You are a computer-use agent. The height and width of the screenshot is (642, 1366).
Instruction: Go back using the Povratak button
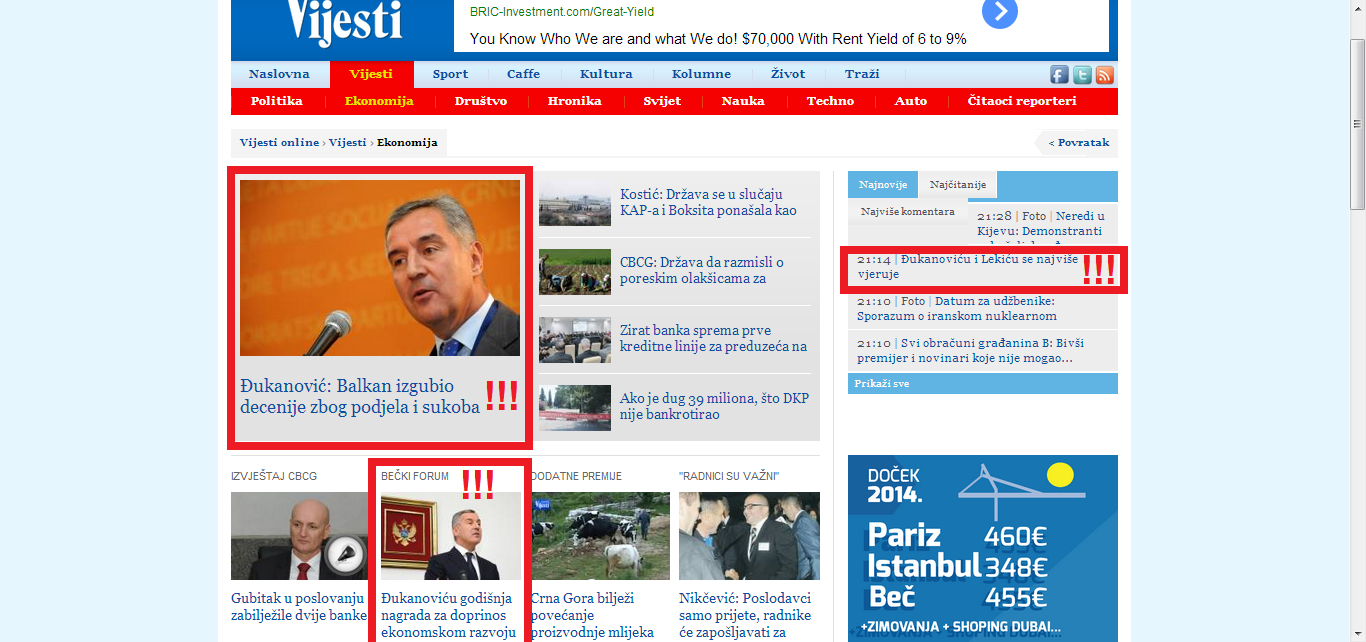tap(1078, 143)
